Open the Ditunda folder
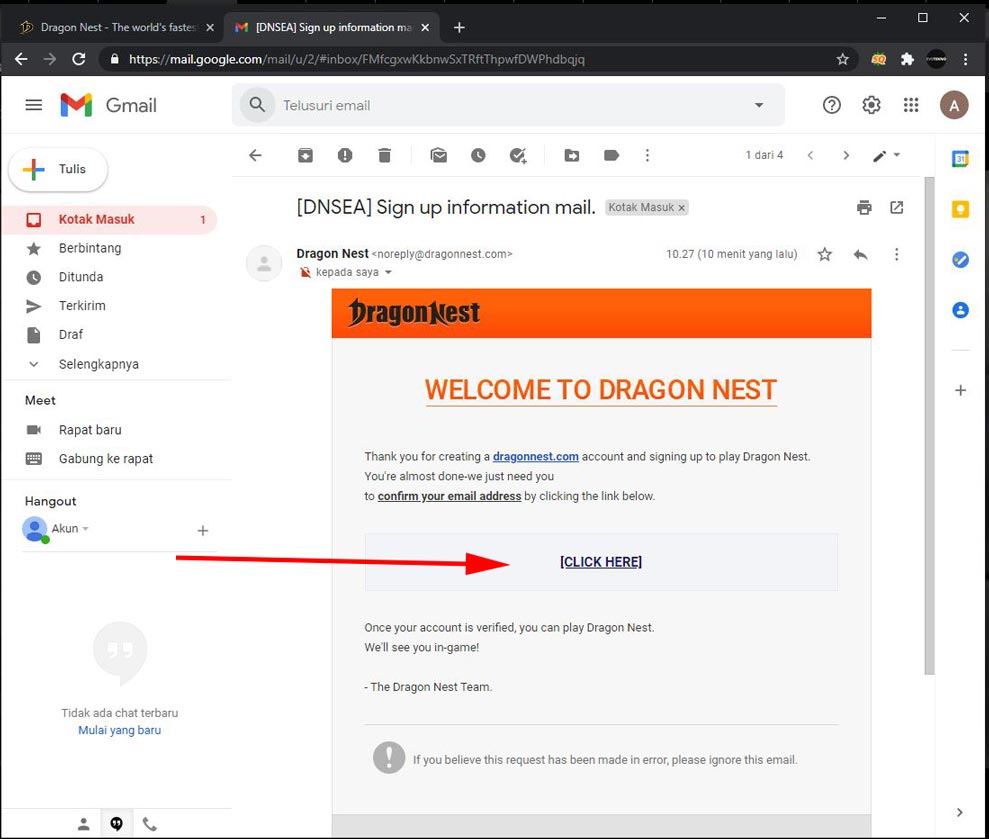 pyautogui.click(x=81, y=277)
